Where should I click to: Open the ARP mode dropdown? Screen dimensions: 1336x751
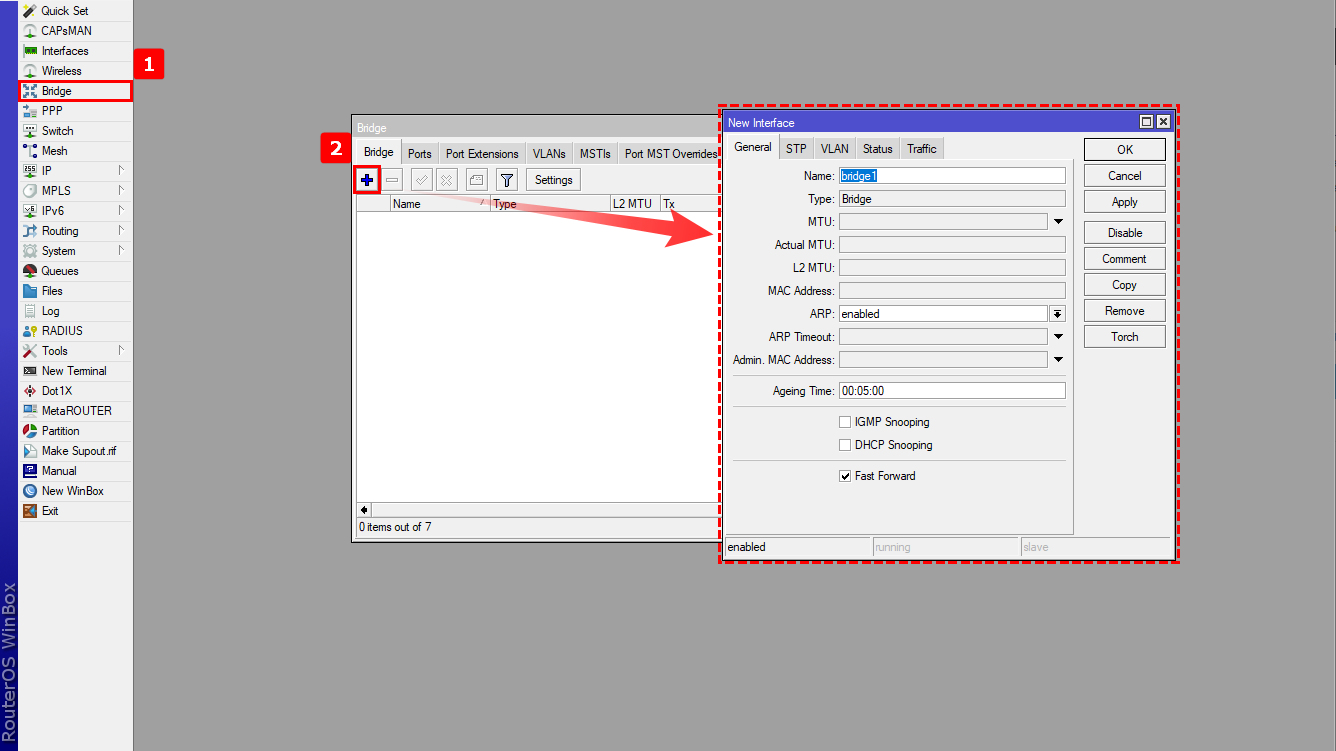point(1057,314)
